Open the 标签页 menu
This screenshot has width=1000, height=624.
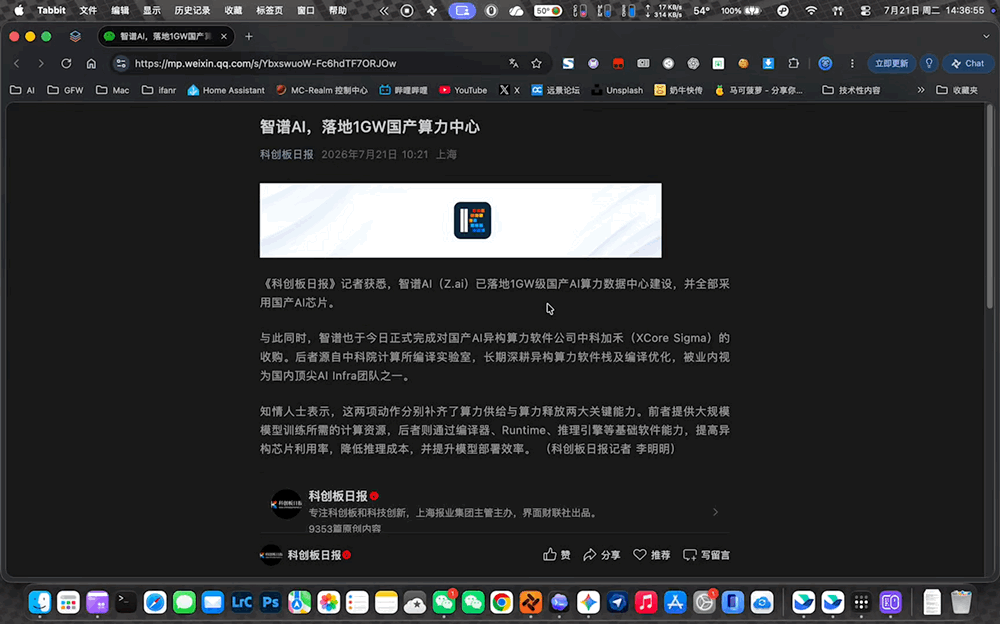point(269,10)
